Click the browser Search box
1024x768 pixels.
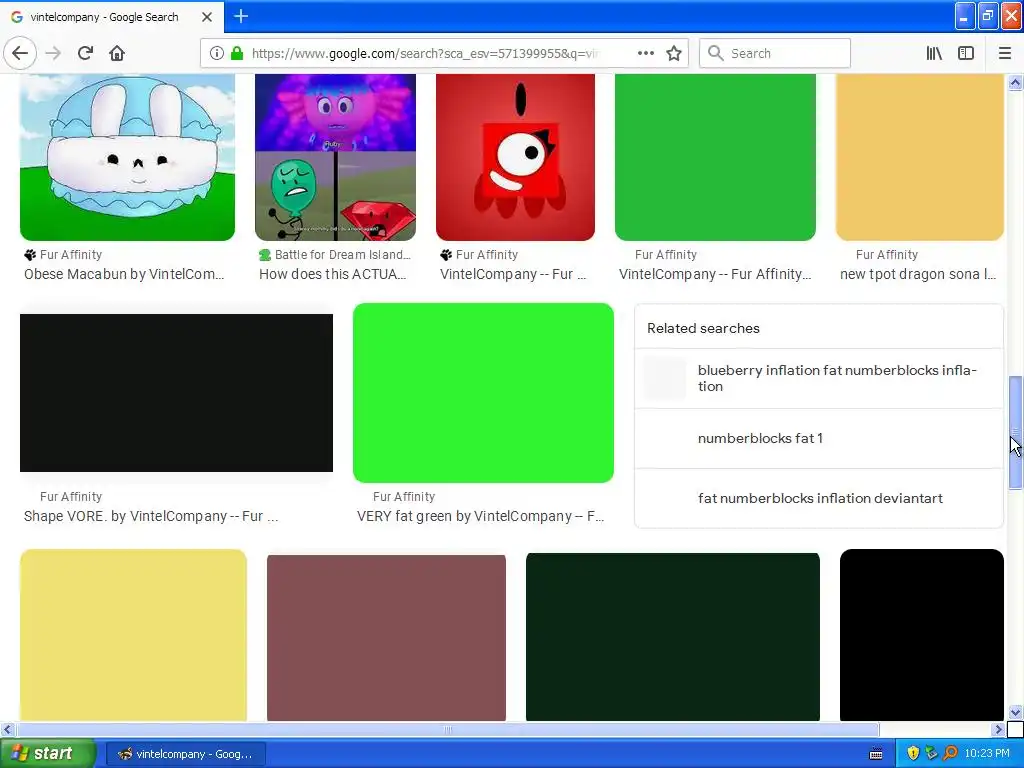tap(775, 54)
